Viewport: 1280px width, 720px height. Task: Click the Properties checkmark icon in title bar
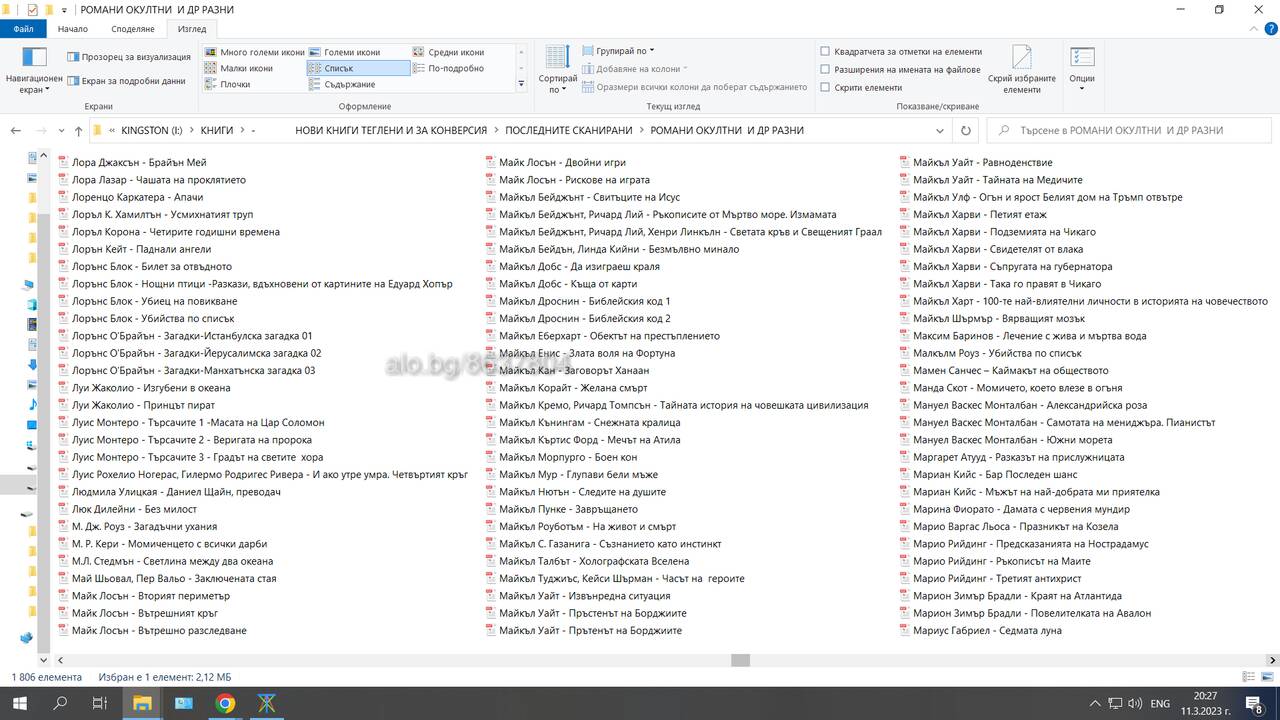click(31, 10)
